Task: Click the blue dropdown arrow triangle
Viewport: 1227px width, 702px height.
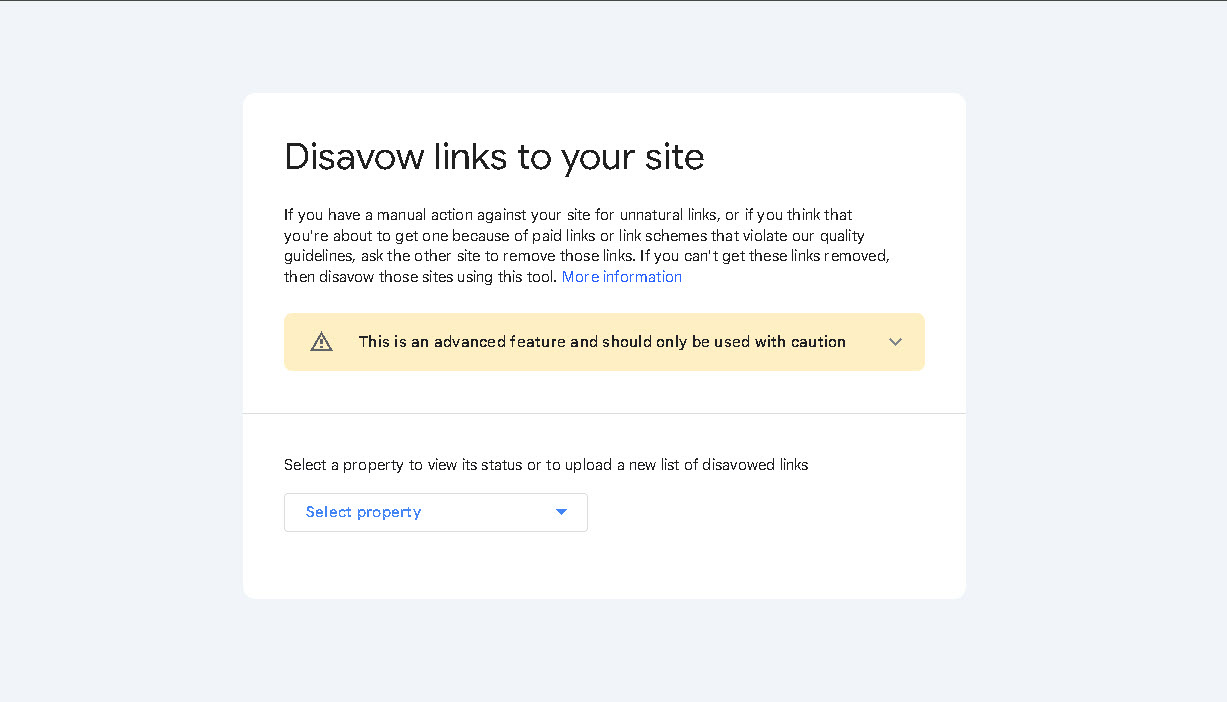Action: pyautogui.click(x=561, y=512)
